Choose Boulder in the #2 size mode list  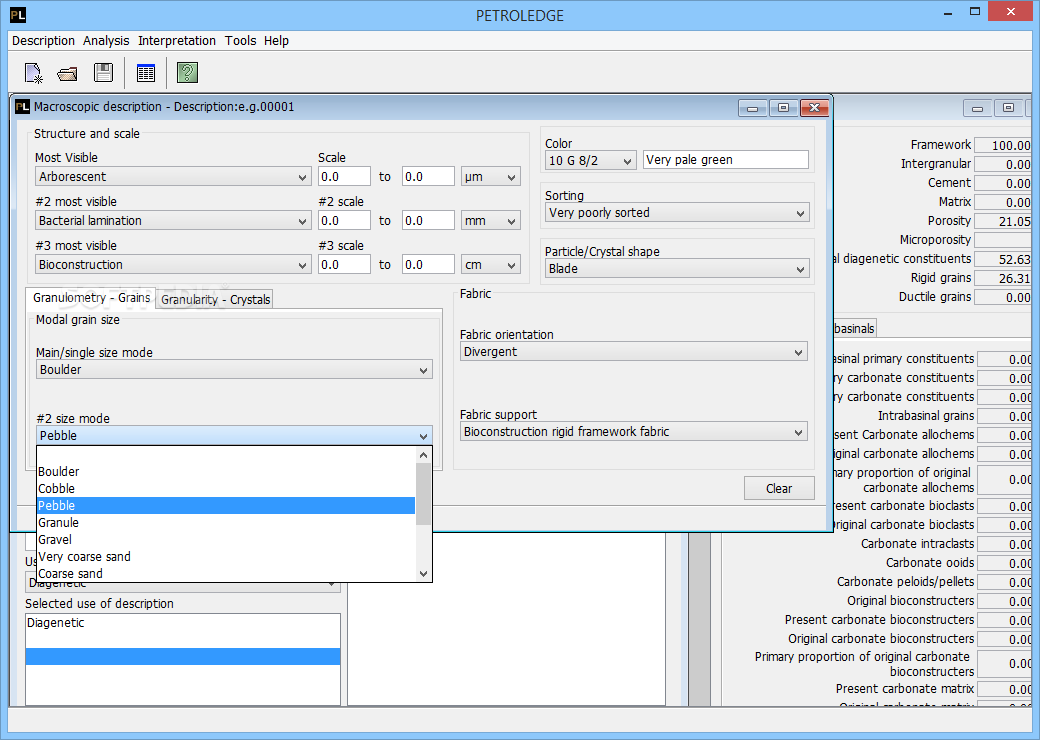[x=226, y=471]
